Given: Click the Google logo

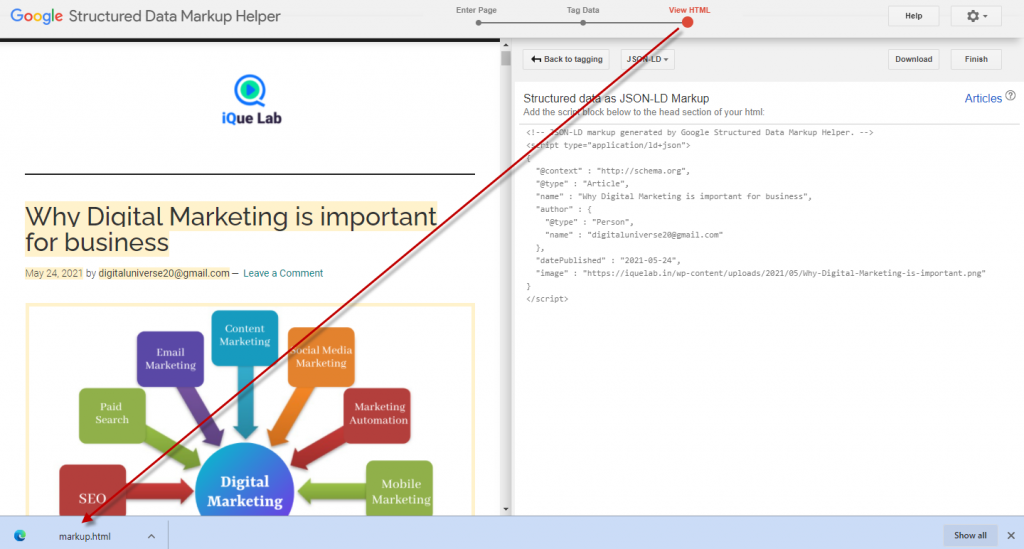Looking at the screenshot, I should point(37,16).
